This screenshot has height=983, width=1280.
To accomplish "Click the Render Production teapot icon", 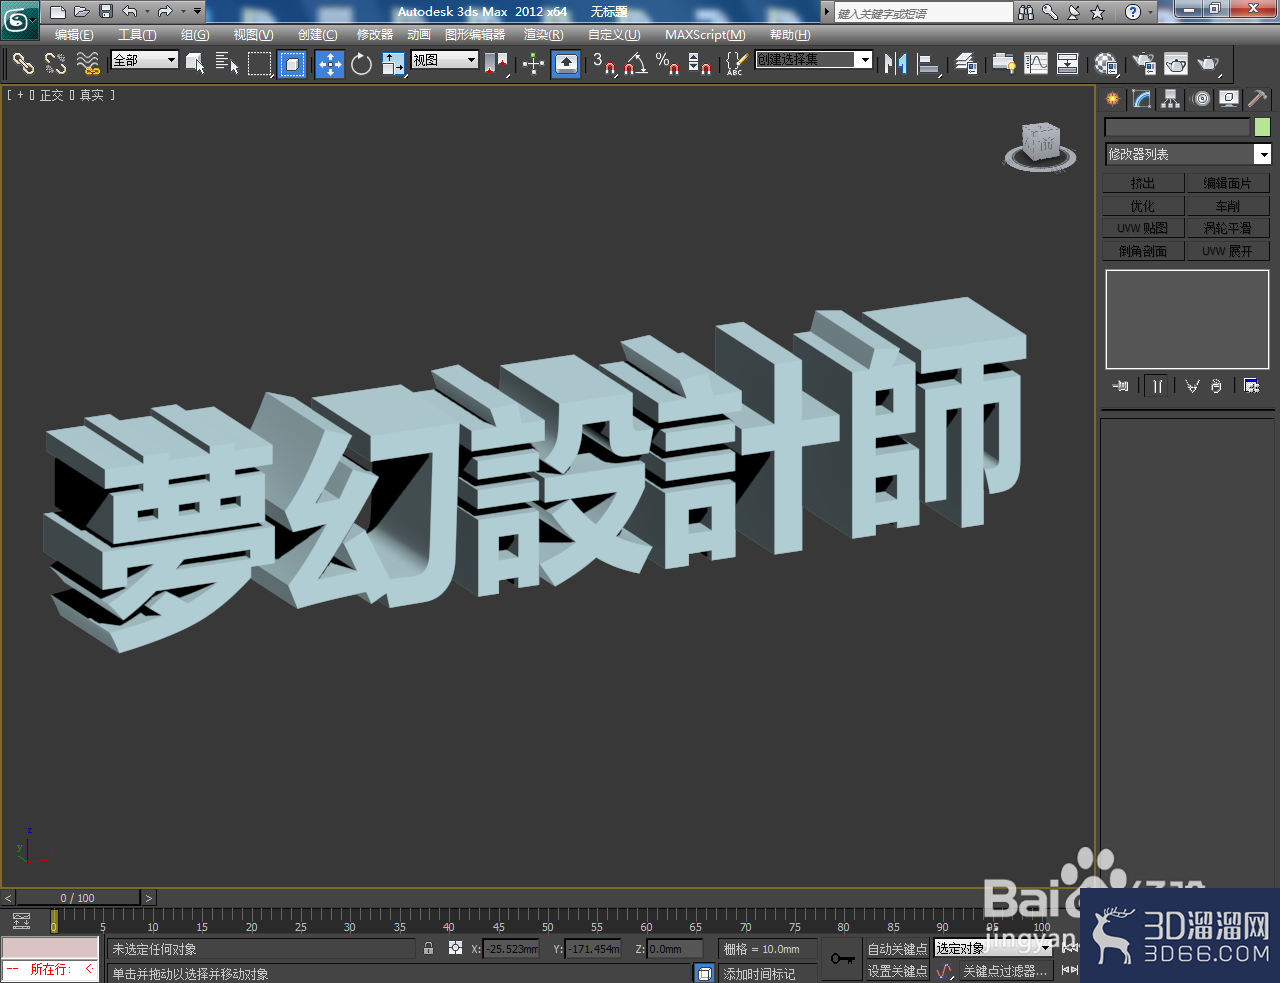I will coord(1209,64).
